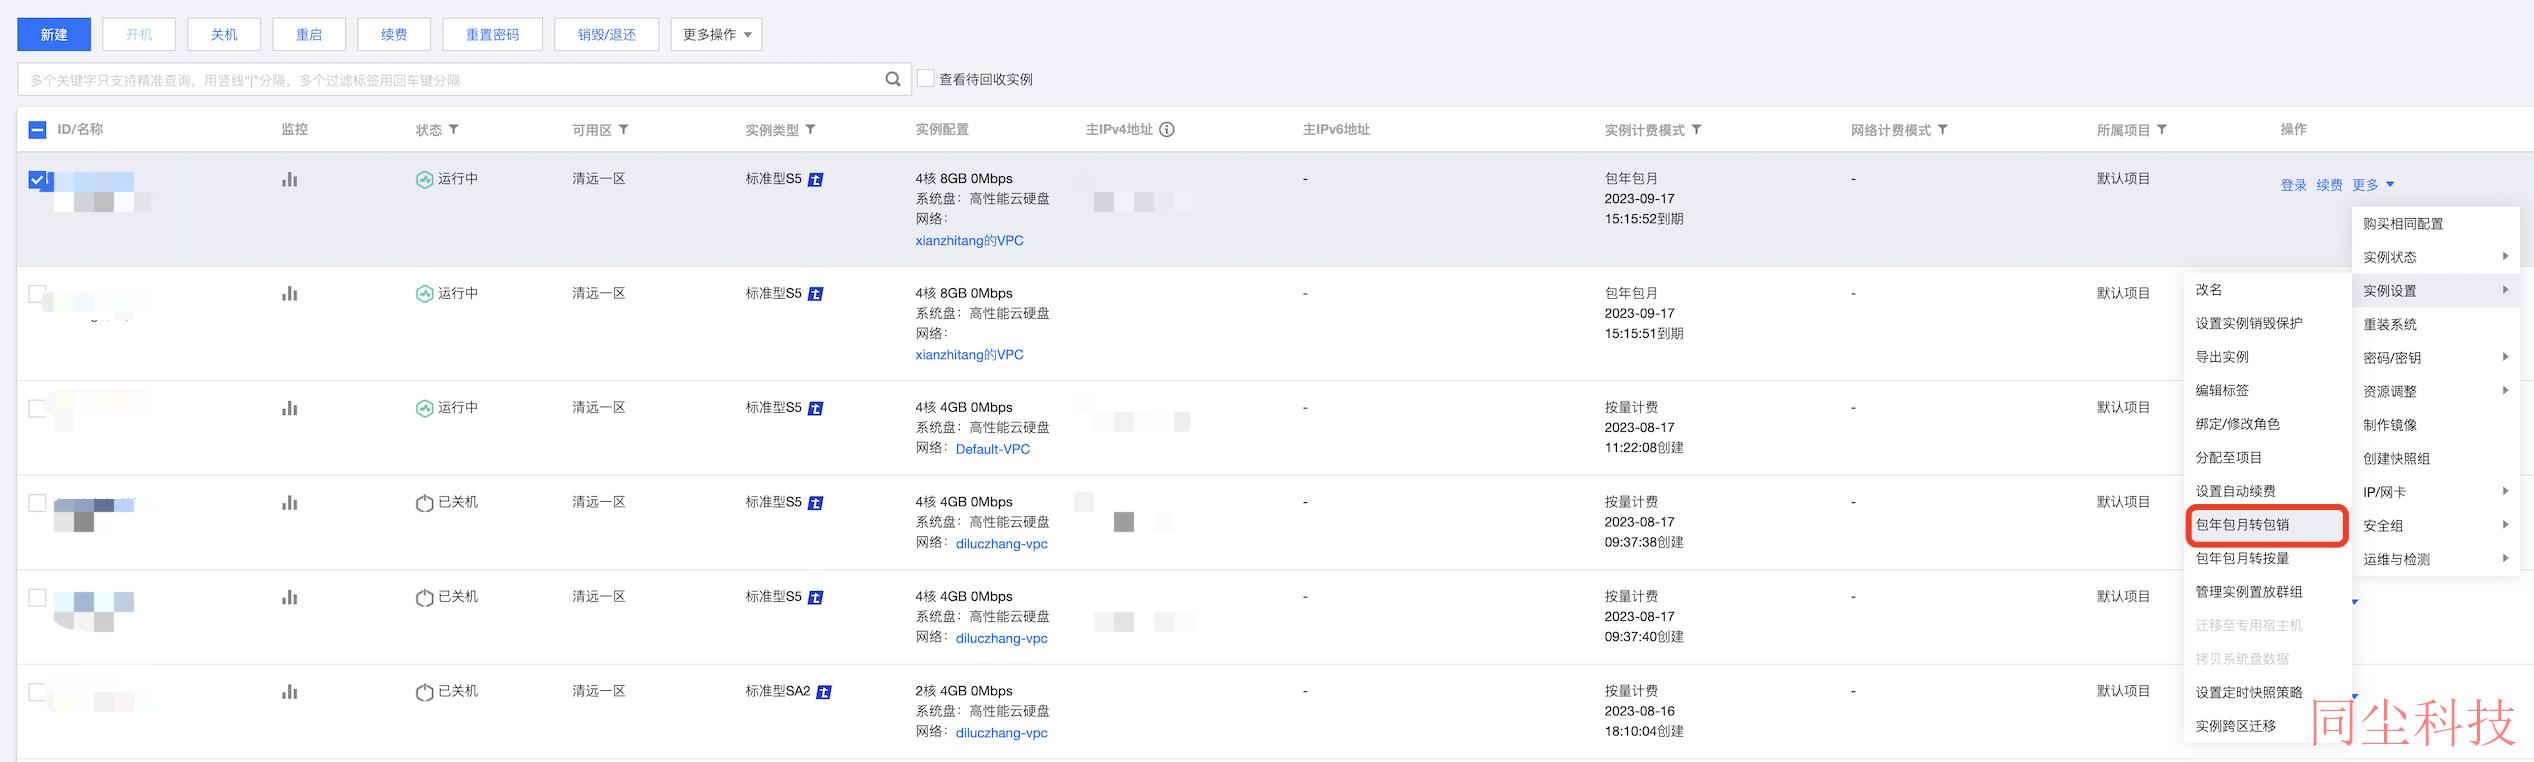Choose 设置实例销毁保护 option
The width and height of the screenshot is (2534, 762).
2267,323
